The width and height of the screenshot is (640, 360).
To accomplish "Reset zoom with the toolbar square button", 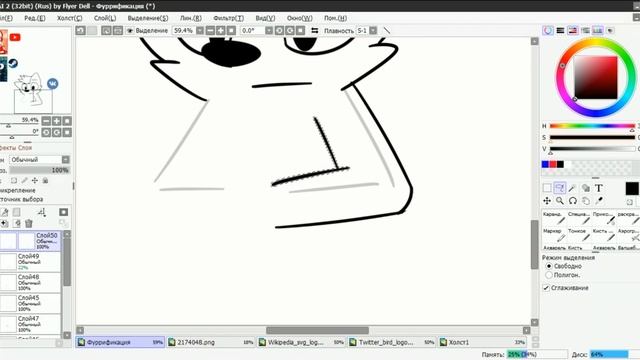I will coord(231,31).
